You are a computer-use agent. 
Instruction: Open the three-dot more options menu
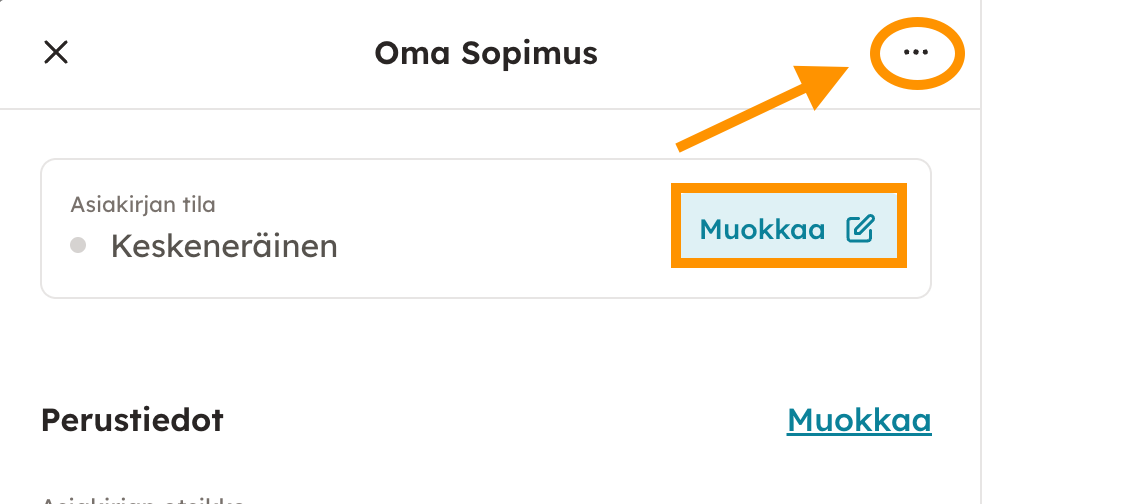[x=916, y=53]
